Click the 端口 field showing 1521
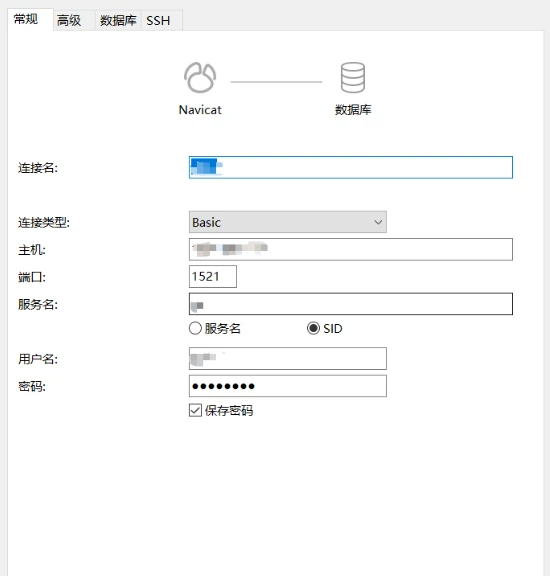The height and width of the screenshot is (576, 550). click(x=213, y=277)
